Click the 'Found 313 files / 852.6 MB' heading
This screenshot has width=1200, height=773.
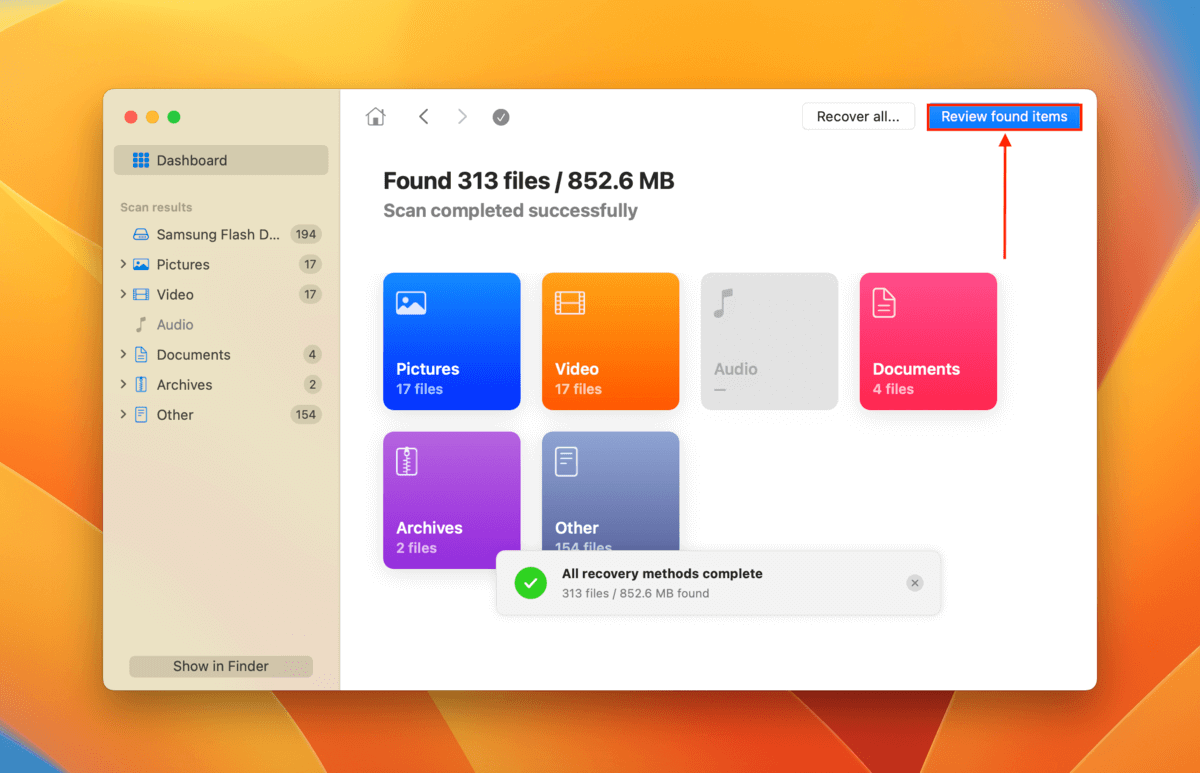pos(529,181)
